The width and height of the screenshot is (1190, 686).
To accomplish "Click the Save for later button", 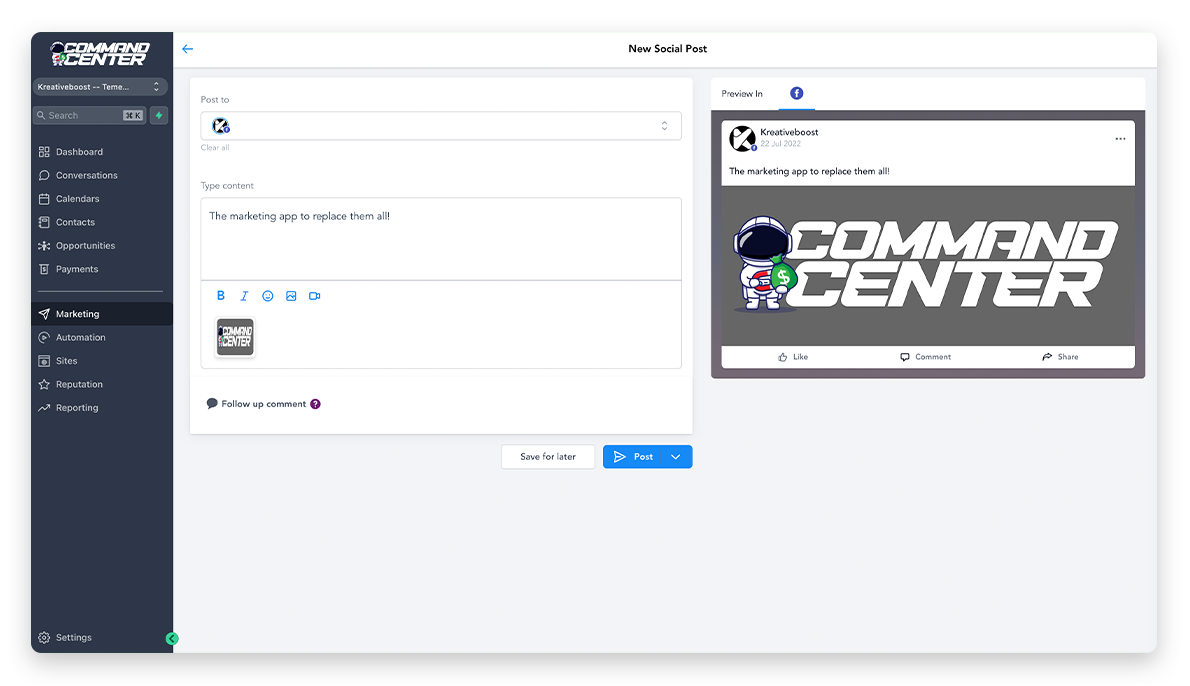I will point(548,457).
